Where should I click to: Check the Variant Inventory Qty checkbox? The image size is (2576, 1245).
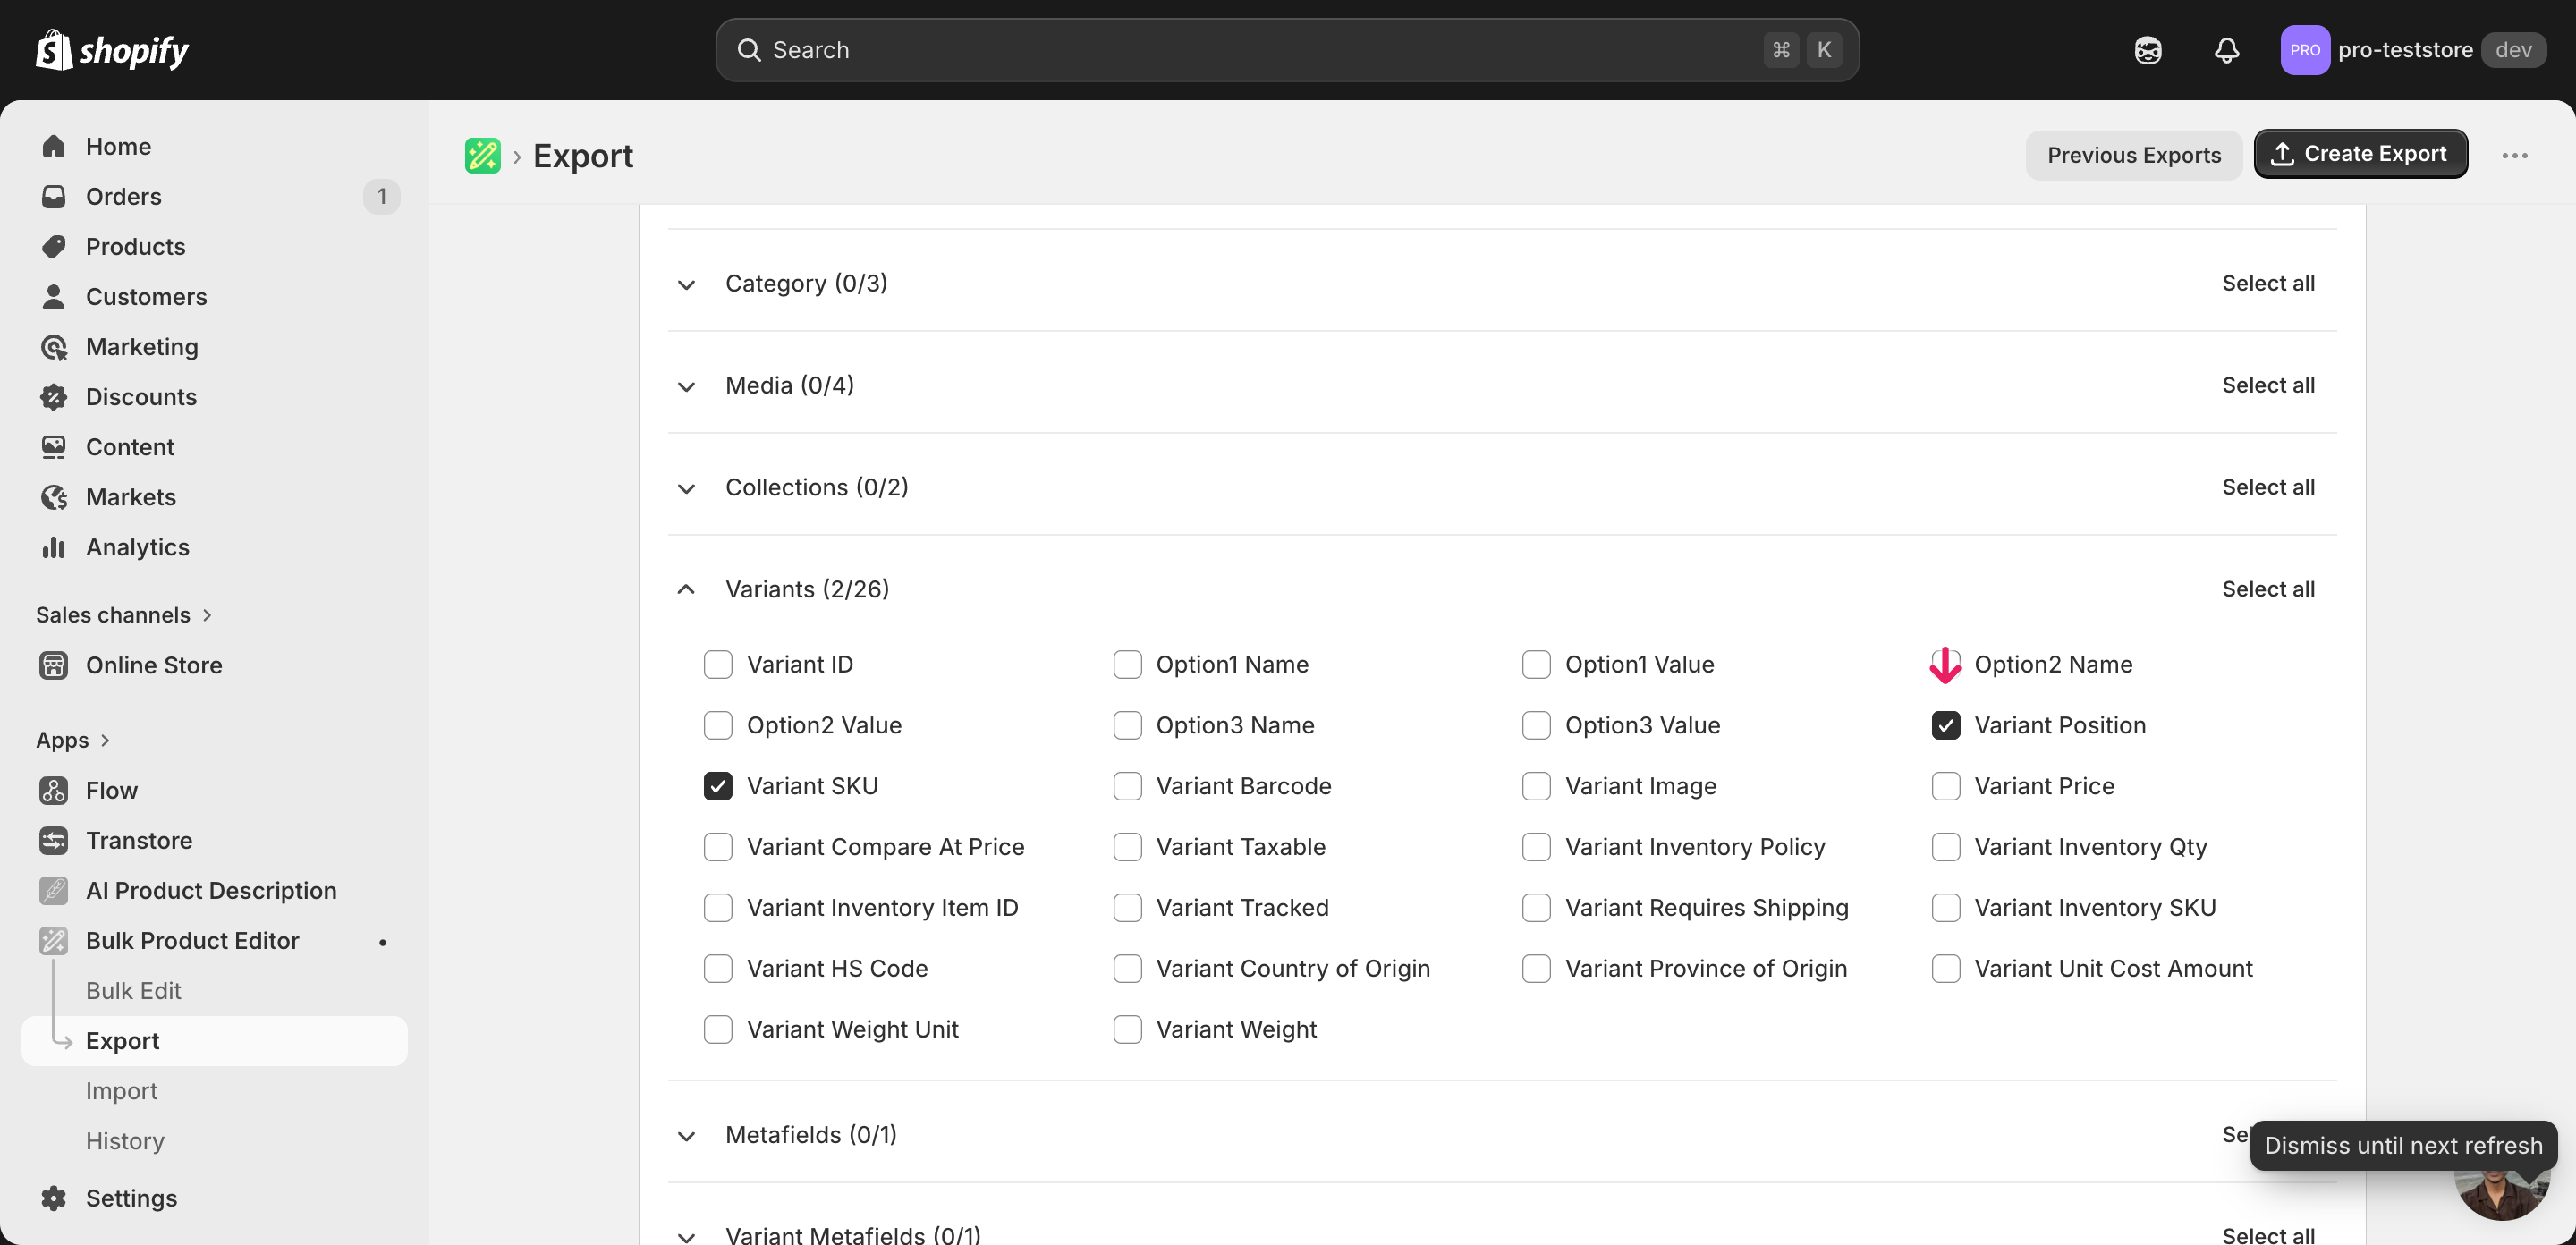[1945, 847]
